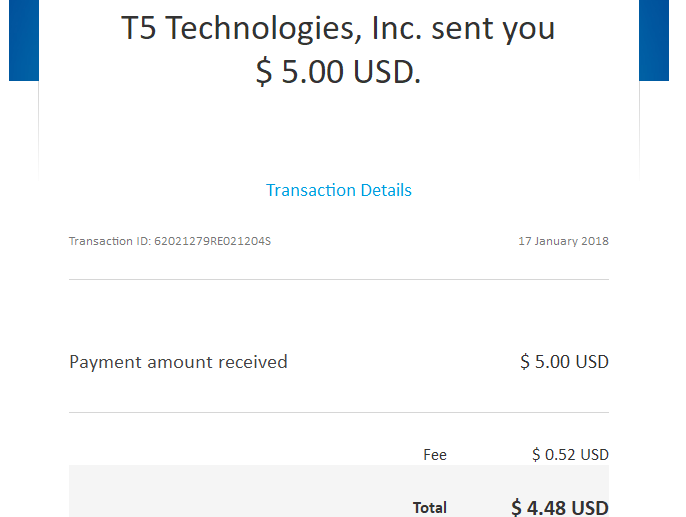Click the $ 5.00 USD payment amount value
The height and width of the screenshot is (517, 686).
click(x=564, y=362)
